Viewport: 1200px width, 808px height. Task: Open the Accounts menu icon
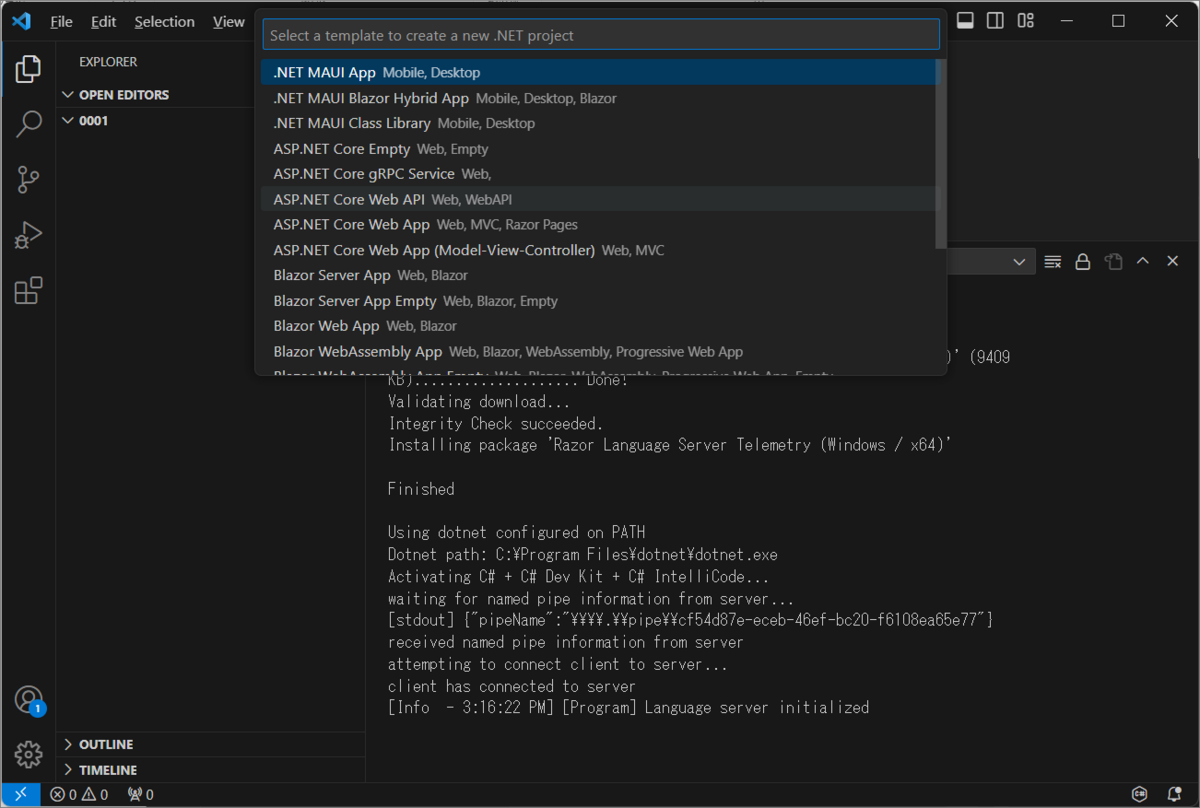29,700
